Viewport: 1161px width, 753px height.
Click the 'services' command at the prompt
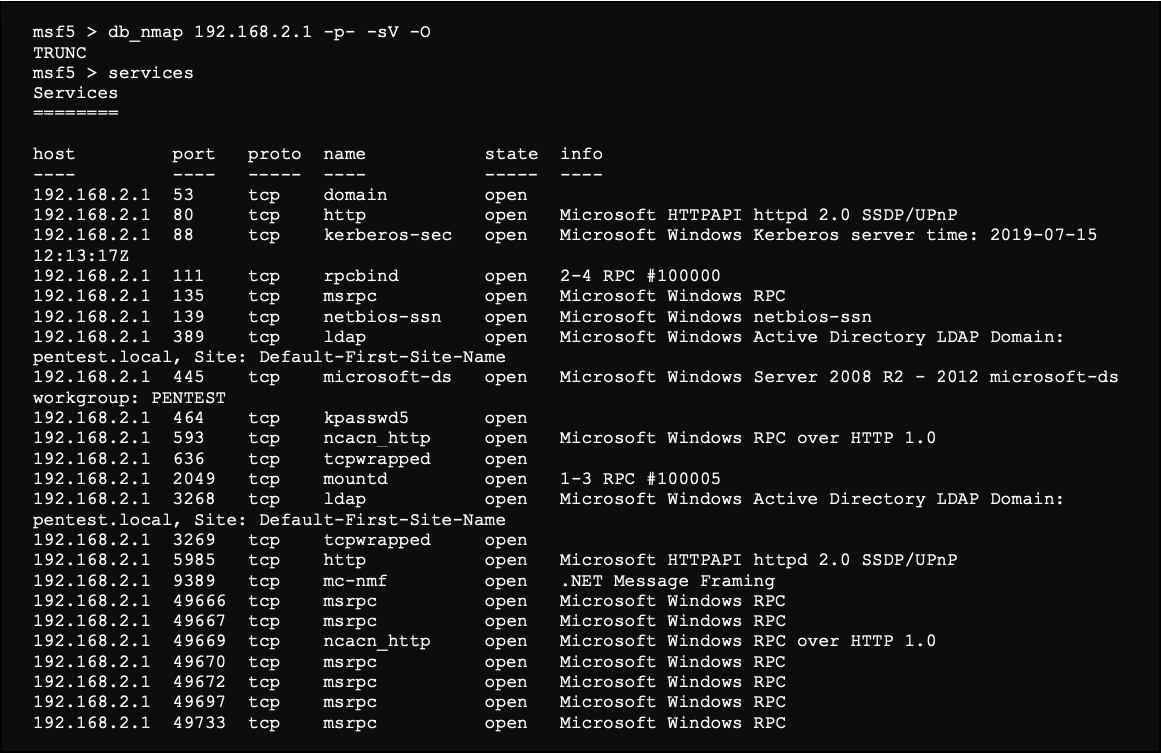click(x=150, y=73)
